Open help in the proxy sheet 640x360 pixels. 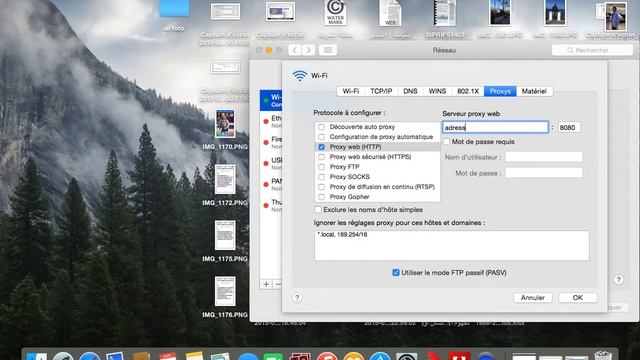click(x=297, y=298)
